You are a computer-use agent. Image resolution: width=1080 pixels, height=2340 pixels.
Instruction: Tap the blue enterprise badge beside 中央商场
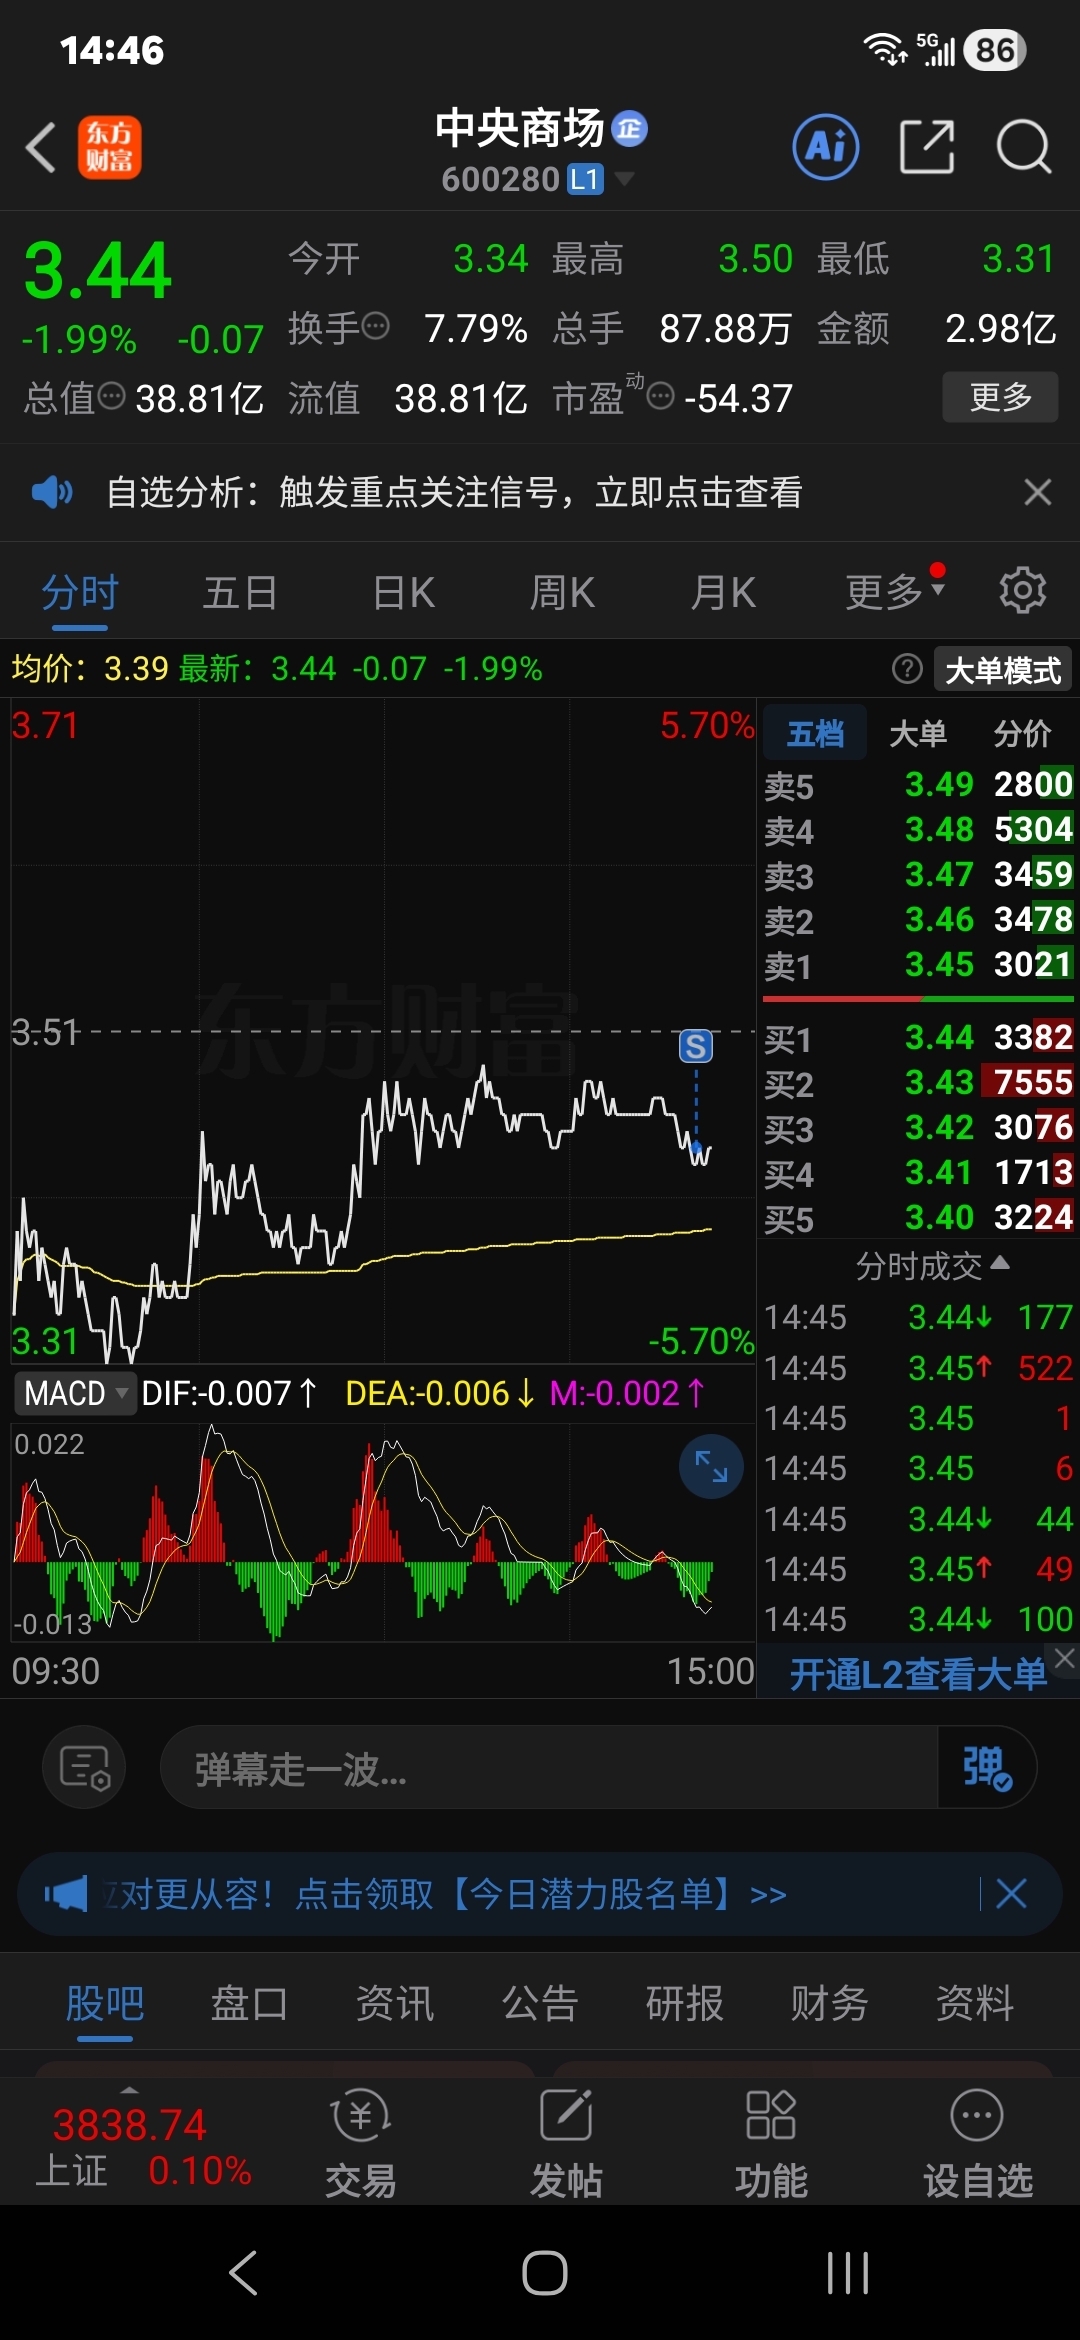tap(629, 128)
